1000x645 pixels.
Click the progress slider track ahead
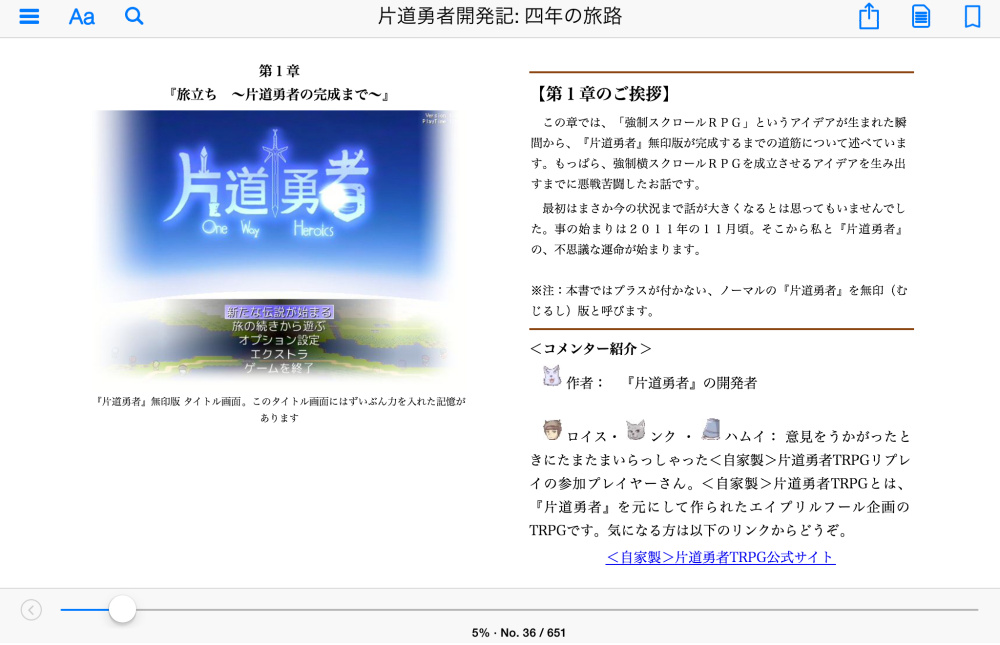point(556,610)
